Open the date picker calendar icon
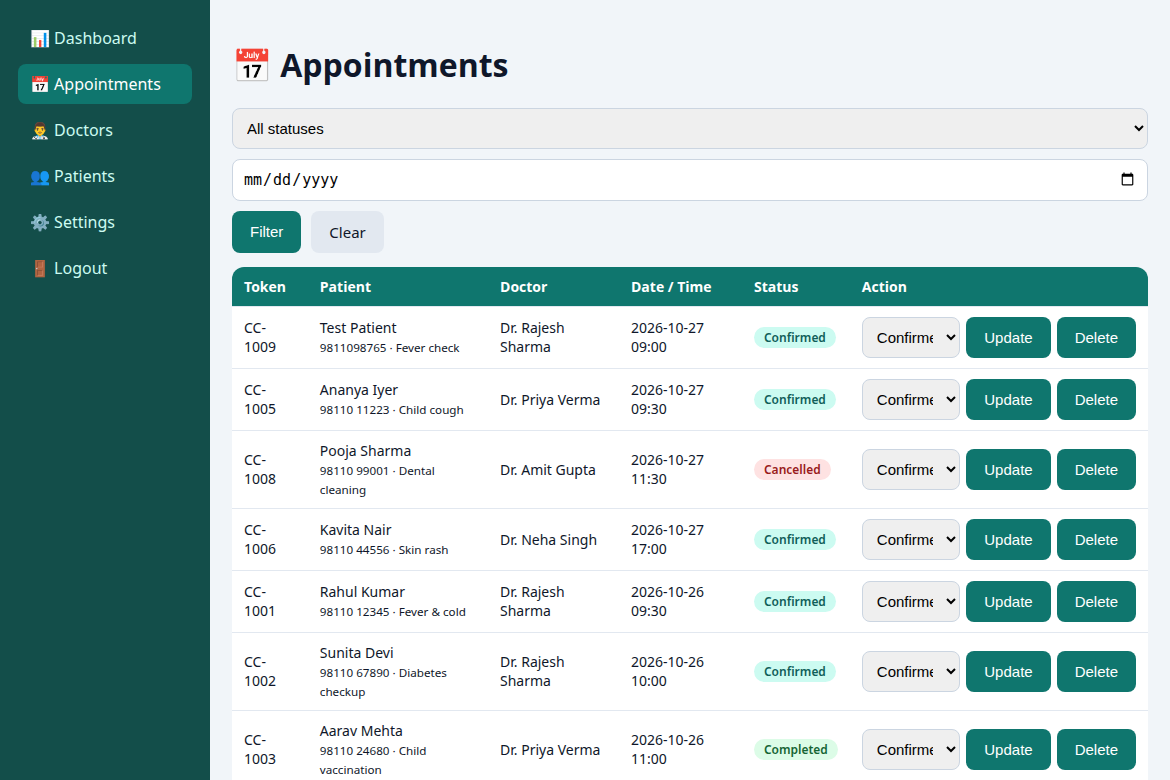 pos(1127,179)
